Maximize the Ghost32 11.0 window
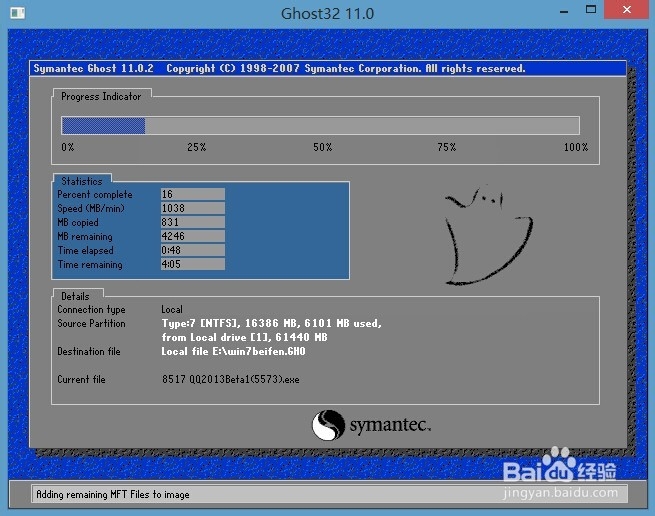Viewport: 655px width, 516px height. (x=591, y=10)
